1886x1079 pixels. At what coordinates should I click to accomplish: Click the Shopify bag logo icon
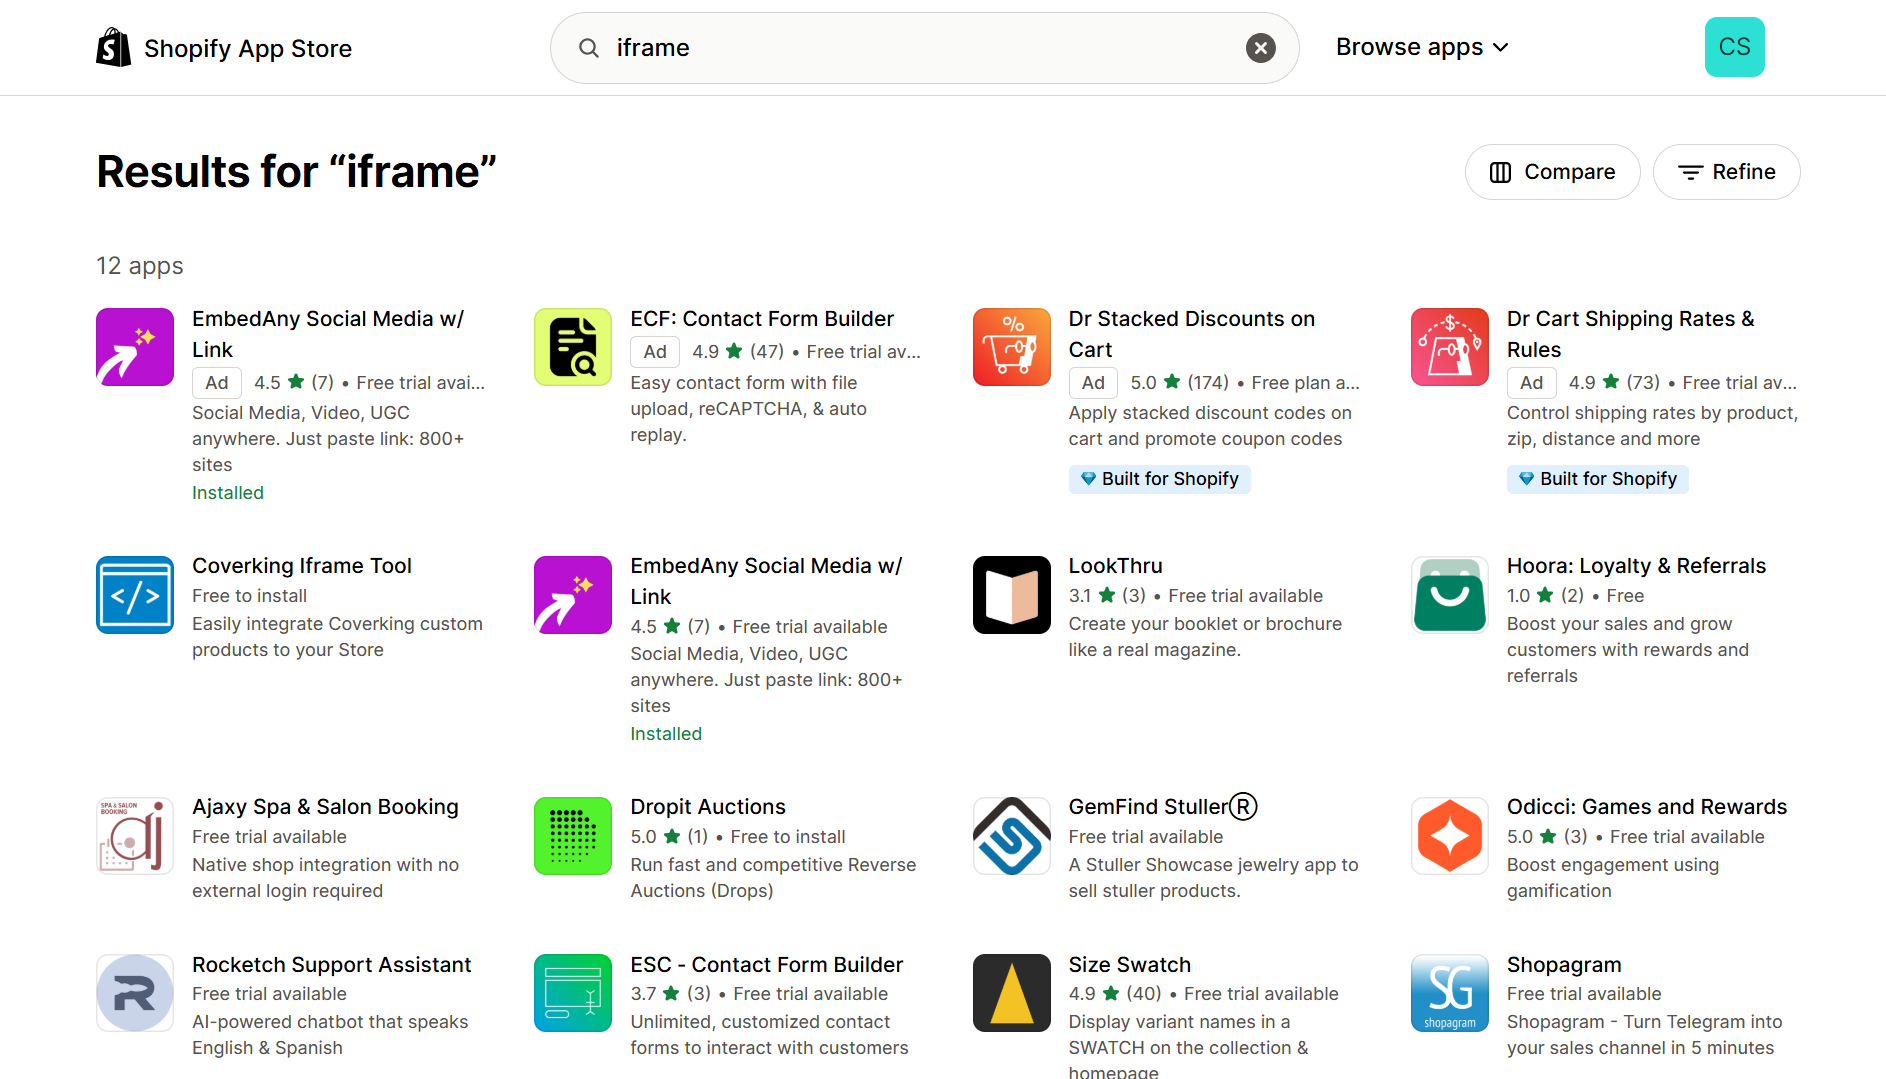(113, 48)
